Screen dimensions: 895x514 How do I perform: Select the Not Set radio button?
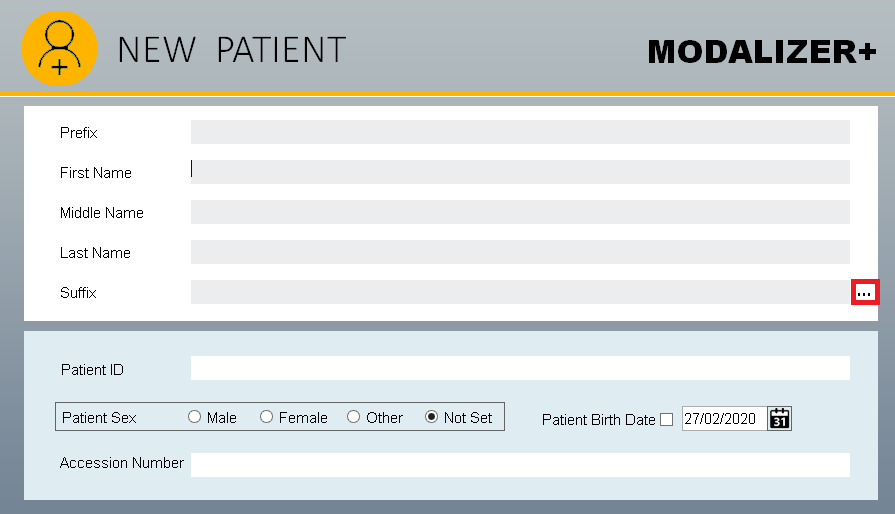click(432, 417)
